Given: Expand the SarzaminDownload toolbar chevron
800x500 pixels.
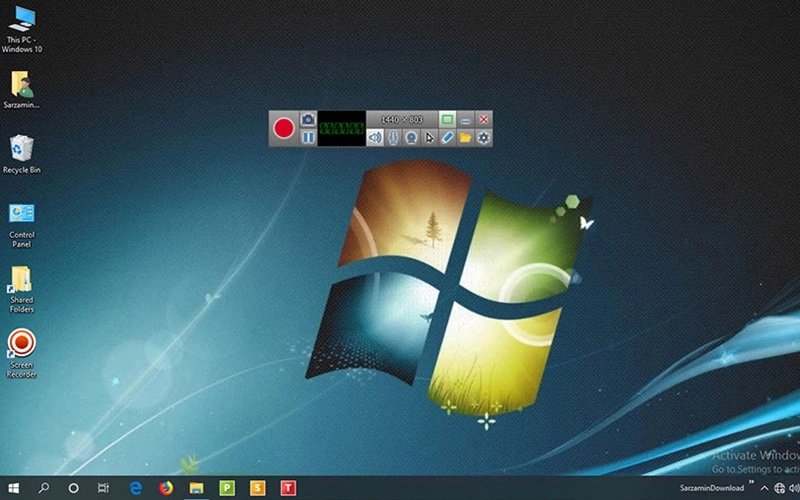Looking at the screenshot, I should [x=751, y=482].
